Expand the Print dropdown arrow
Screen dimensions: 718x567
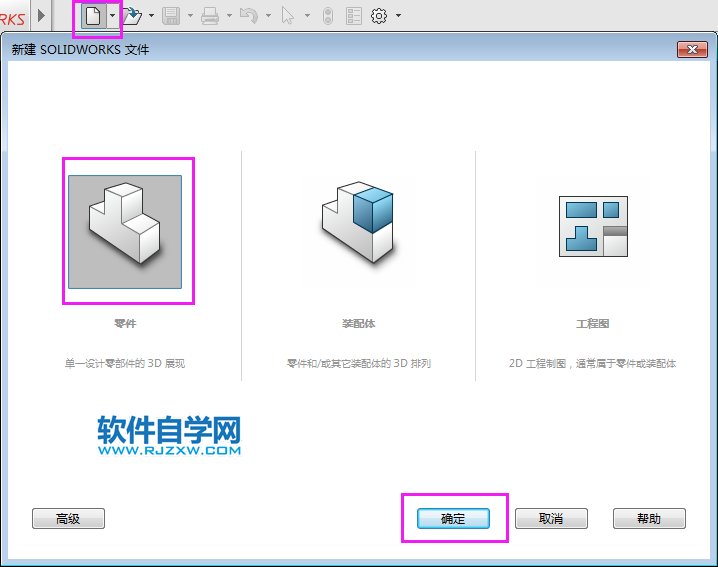click(229, 16)
